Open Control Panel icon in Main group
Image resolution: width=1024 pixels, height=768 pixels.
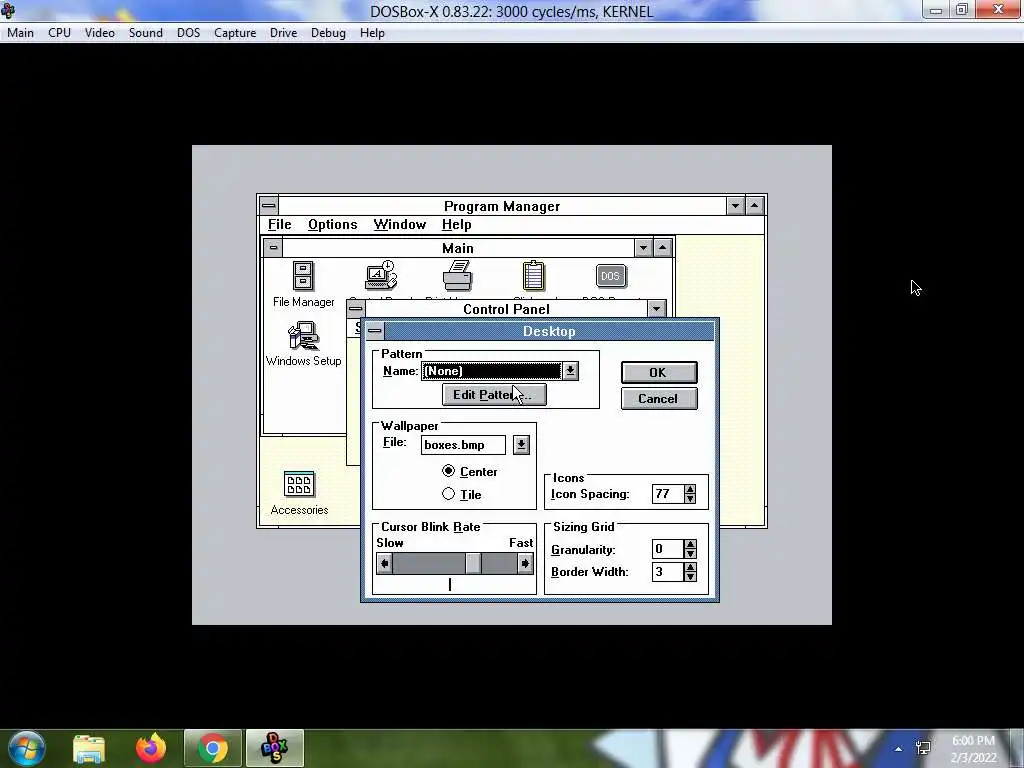[x=381, y=276]
